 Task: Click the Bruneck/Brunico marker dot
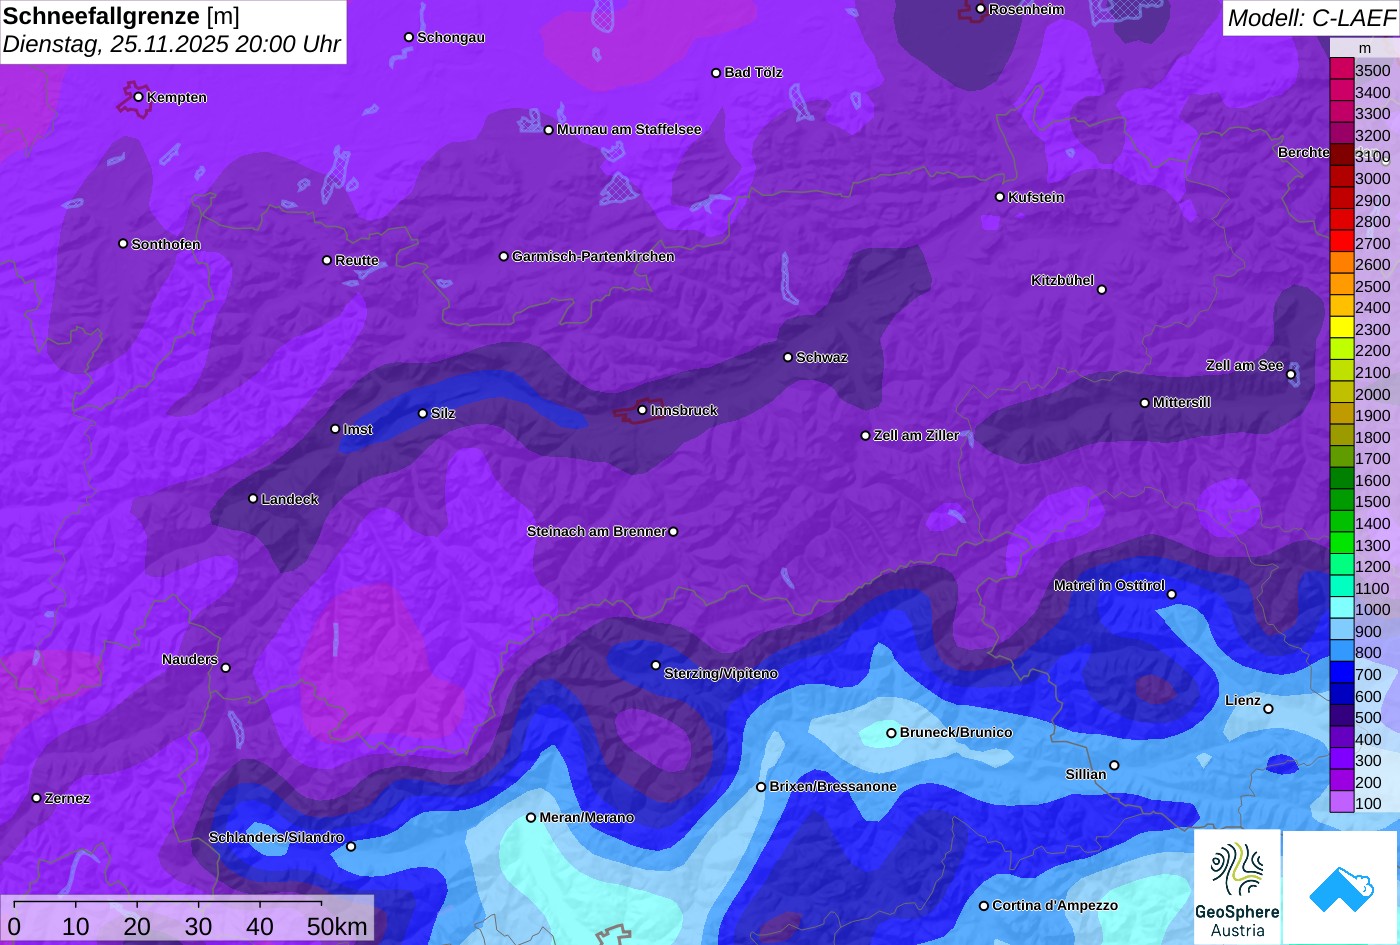coord(891,733)
